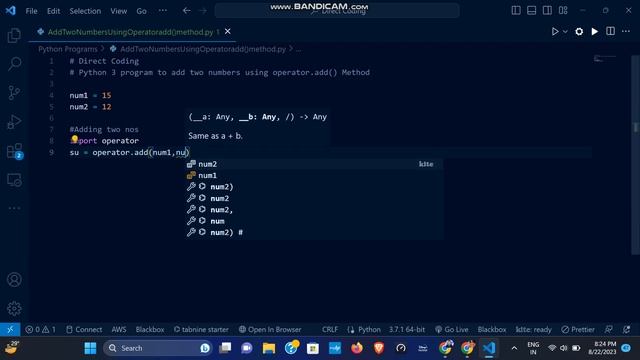Image resolution: width=640 pixels, height=360 pixels.
Task: Show hidden system tray icons chevron
Action: coord(514,348)
